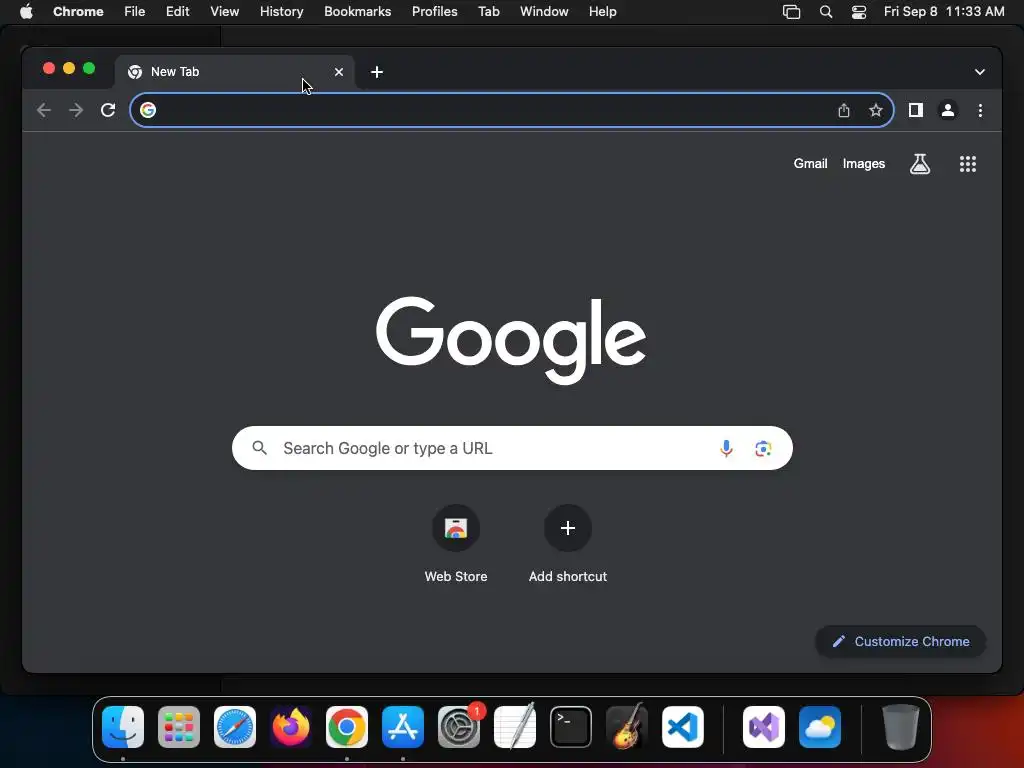This screenshot has height=768, width=1024.
Task: Open the View menu
Action: point(224,12)
